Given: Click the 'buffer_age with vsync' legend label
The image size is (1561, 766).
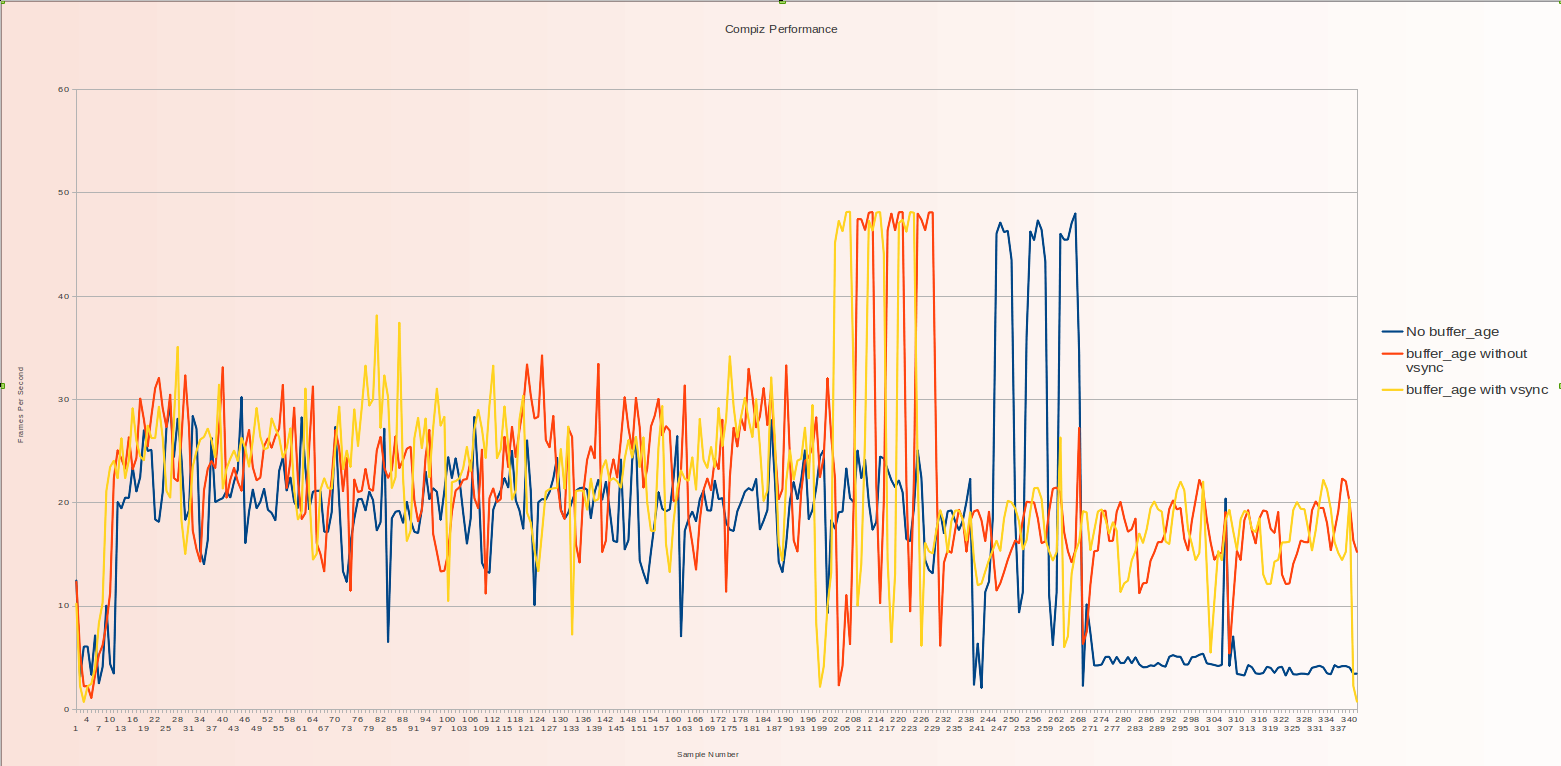Looking at the screenshot, I should tap(1477, 389).
